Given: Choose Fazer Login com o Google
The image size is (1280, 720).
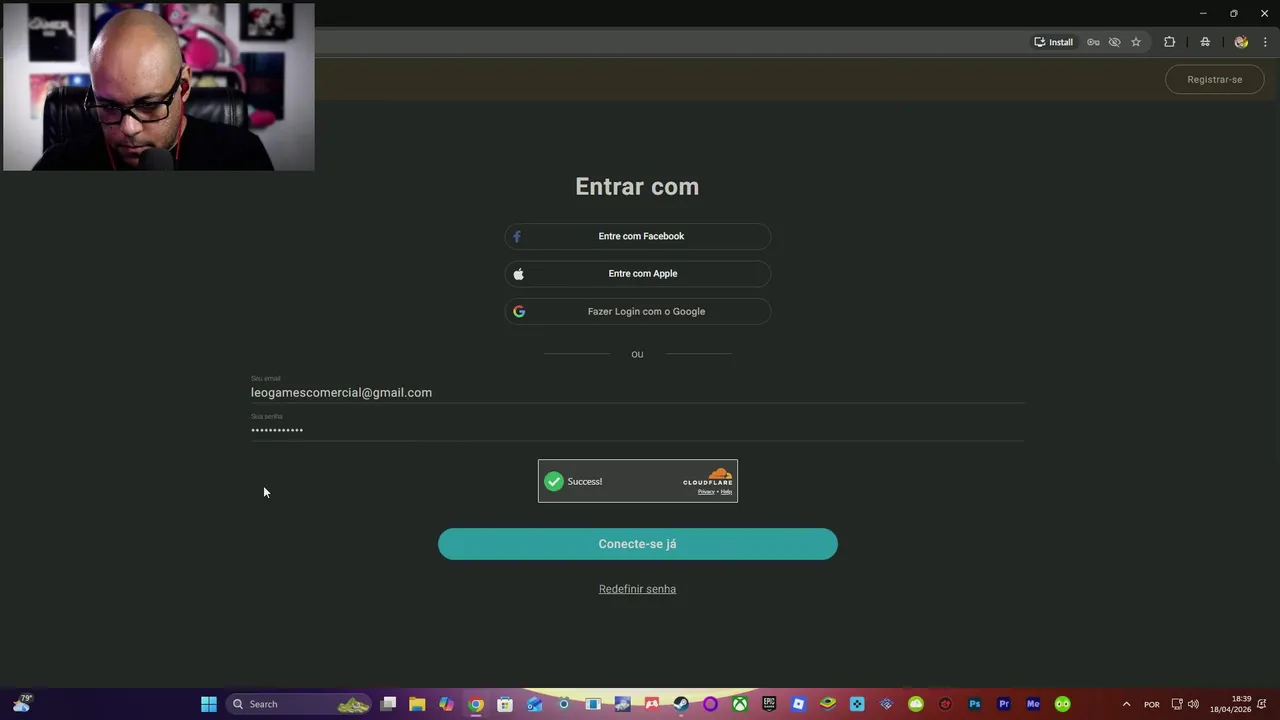Looking at the screenshot, I should point(637,311).
